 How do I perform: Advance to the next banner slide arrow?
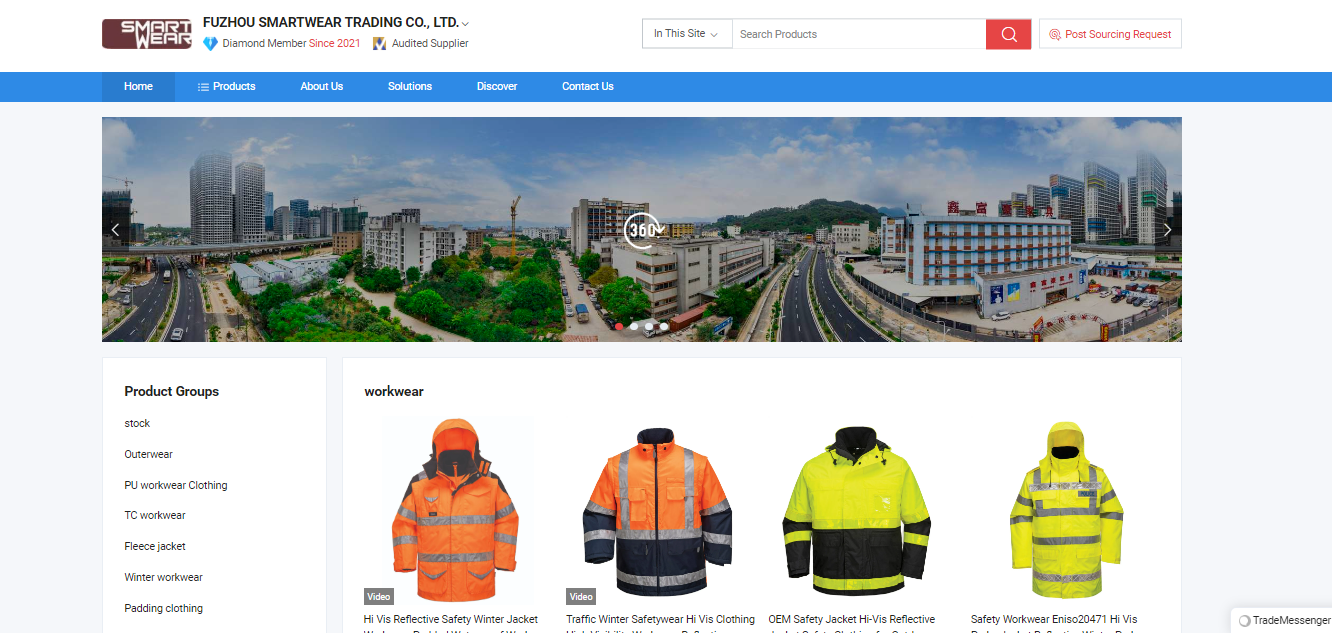tap(1167, 230)
